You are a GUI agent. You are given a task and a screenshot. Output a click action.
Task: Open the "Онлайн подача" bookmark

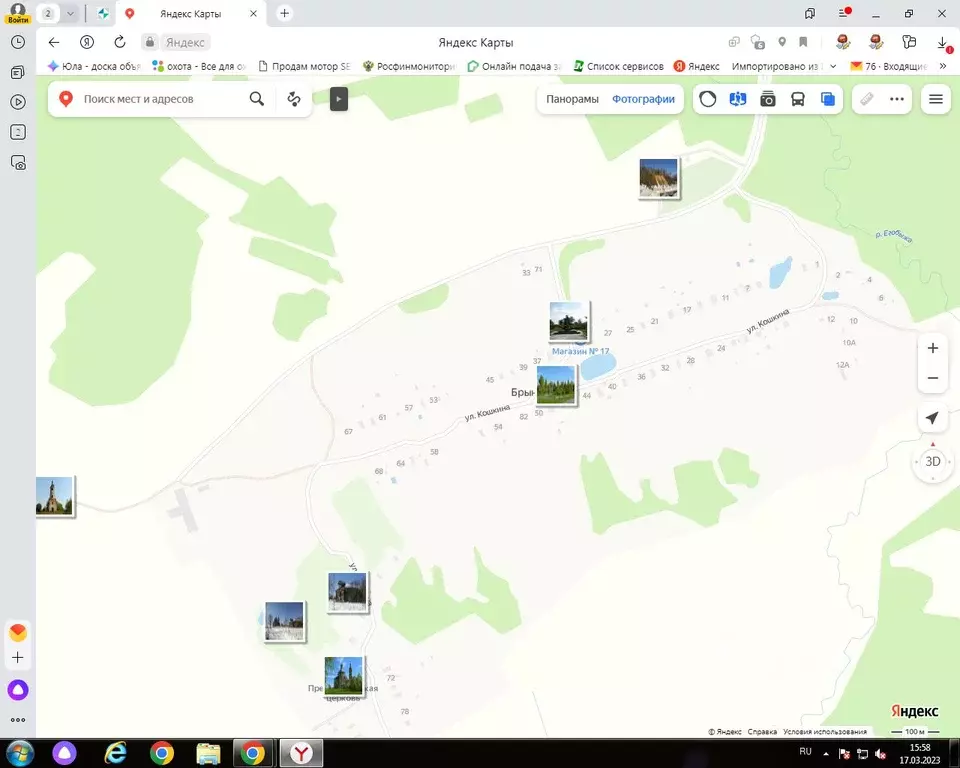coord(515,66)
